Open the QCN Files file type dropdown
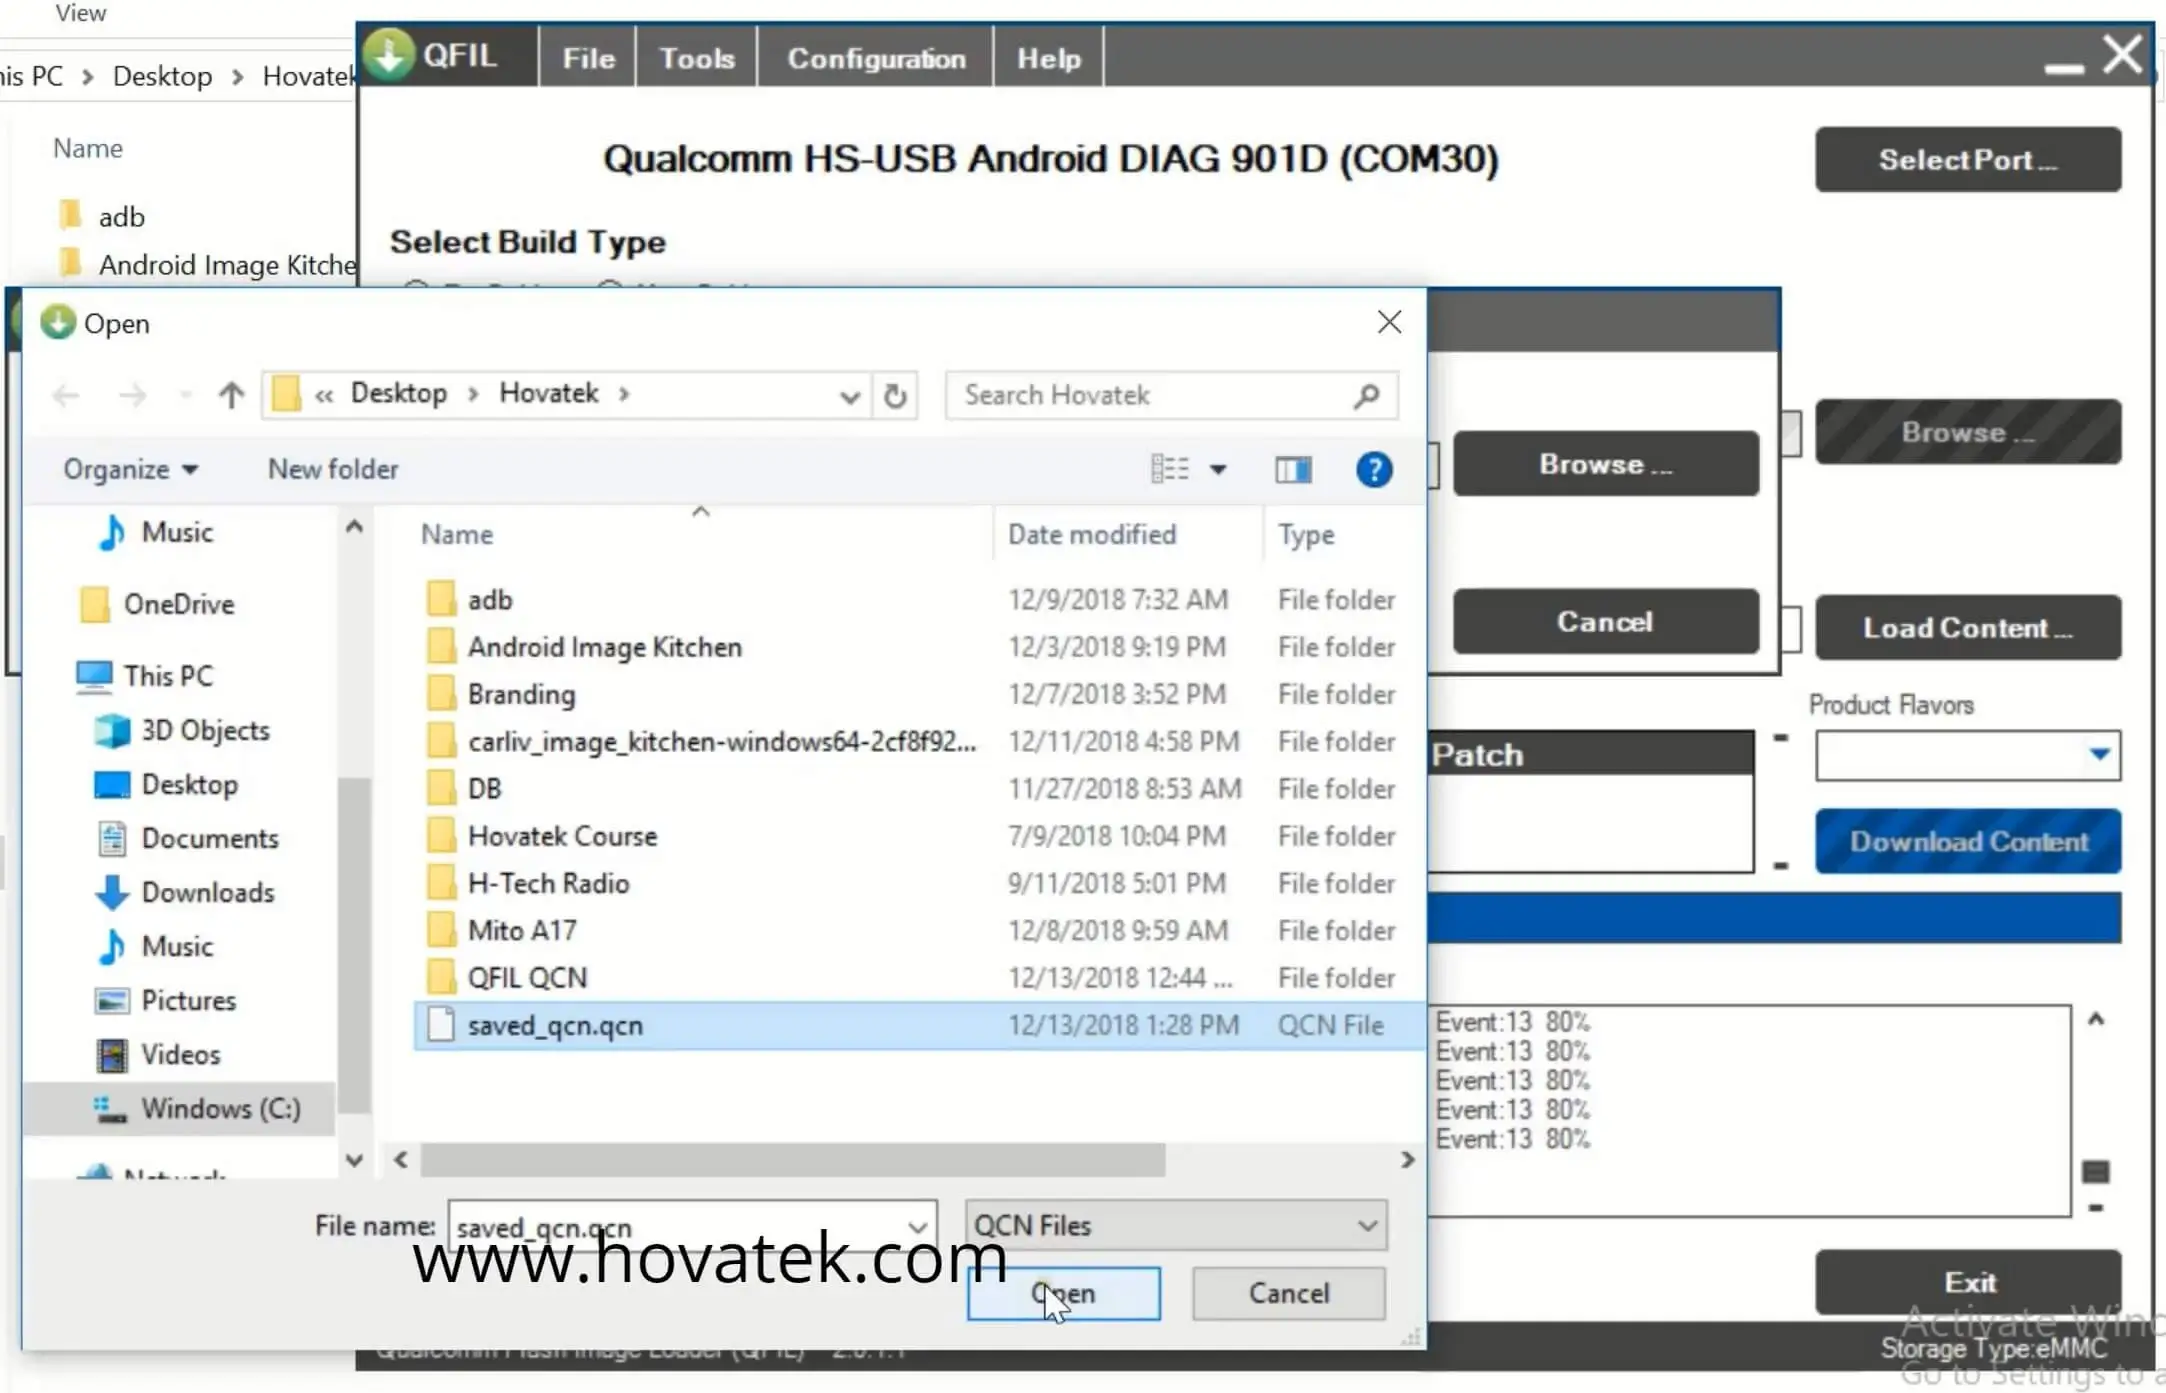The width and height of the screenshot is (2166, 1393). tap(1366, 1225)
